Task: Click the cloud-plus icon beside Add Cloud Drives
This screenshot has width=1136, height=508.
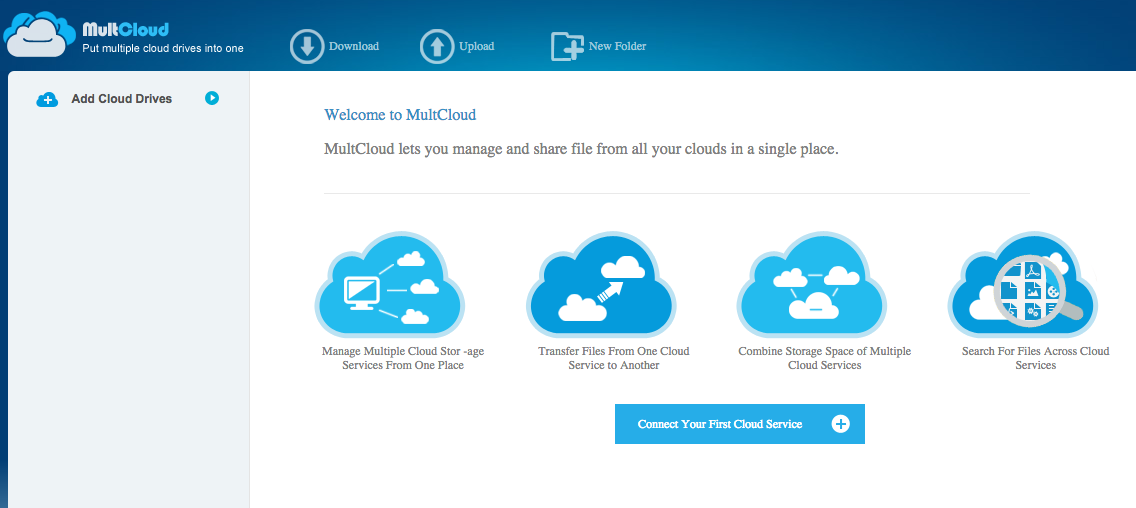Action: [47, 99]
